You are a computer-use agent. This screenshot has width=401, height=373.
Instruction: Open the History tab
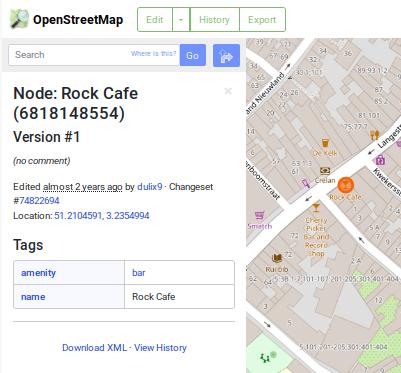point(214,20)
